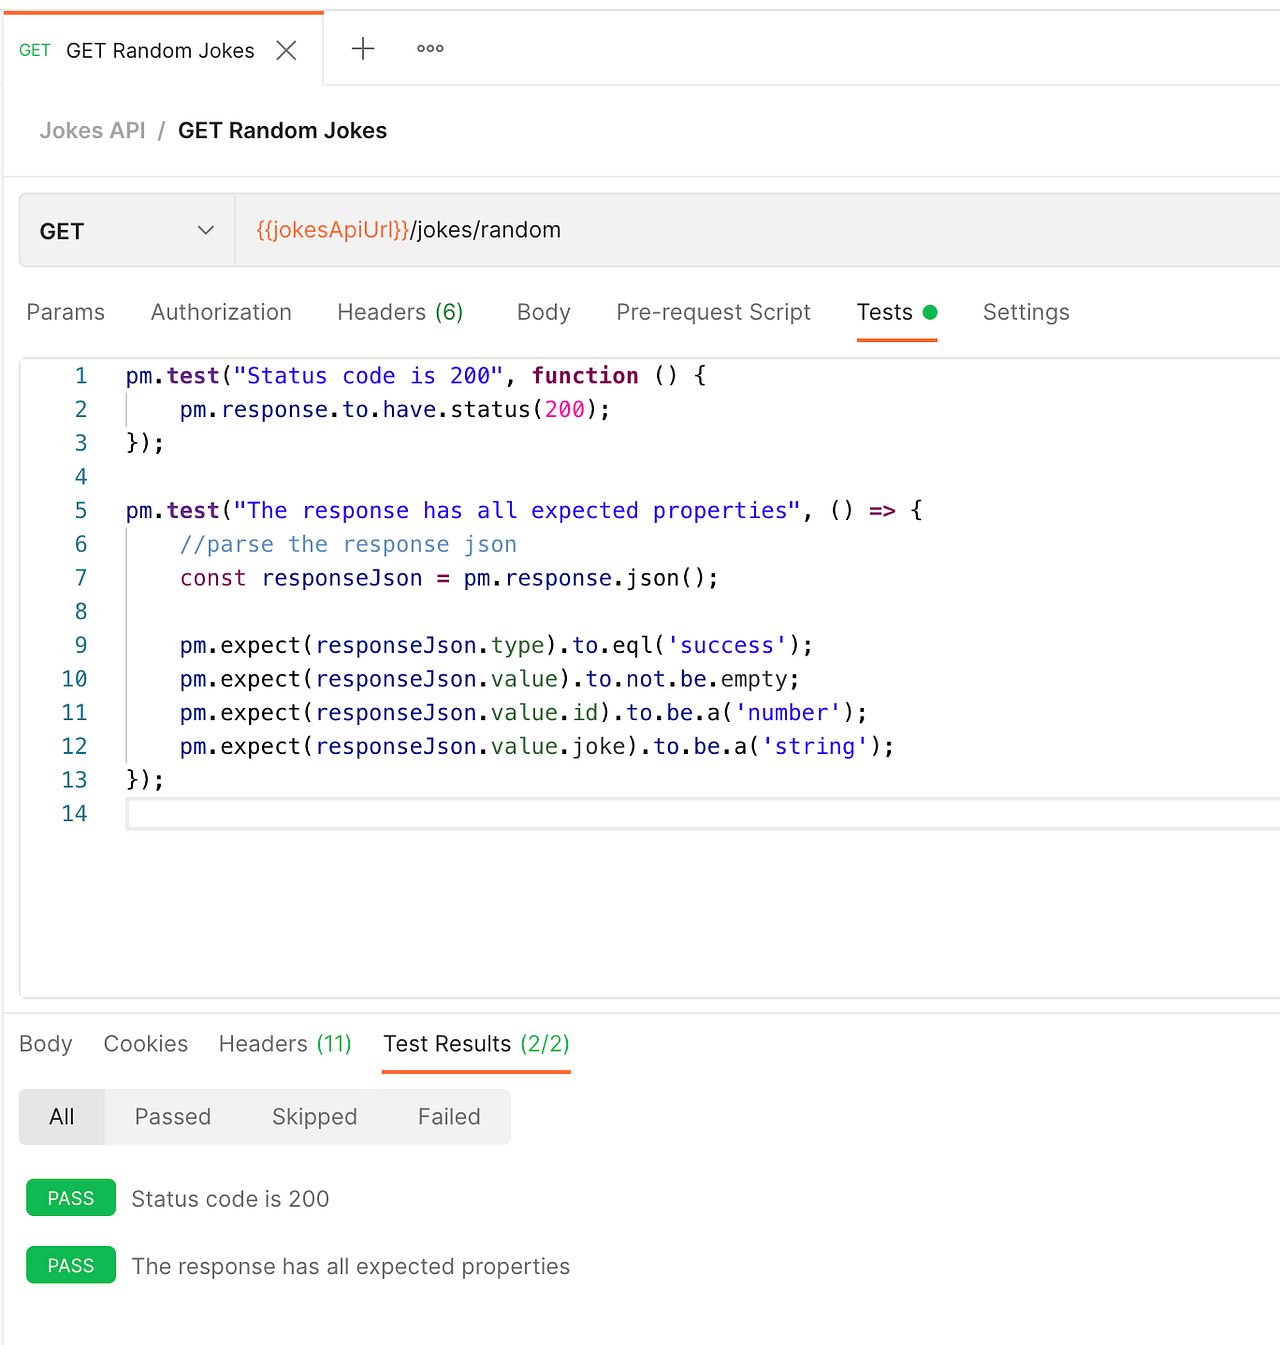Viewport: 1280px width, 1345px height.
Task: Open the response Headers (11) tab
Action: tap(284, 1043)
